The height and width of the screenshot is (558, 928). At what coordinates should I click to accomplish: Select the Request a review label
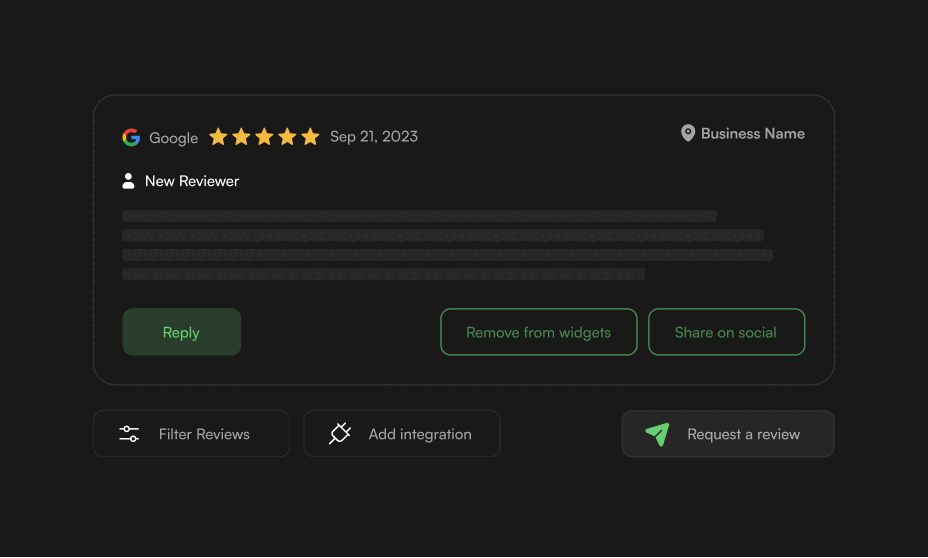click(743, 434)
